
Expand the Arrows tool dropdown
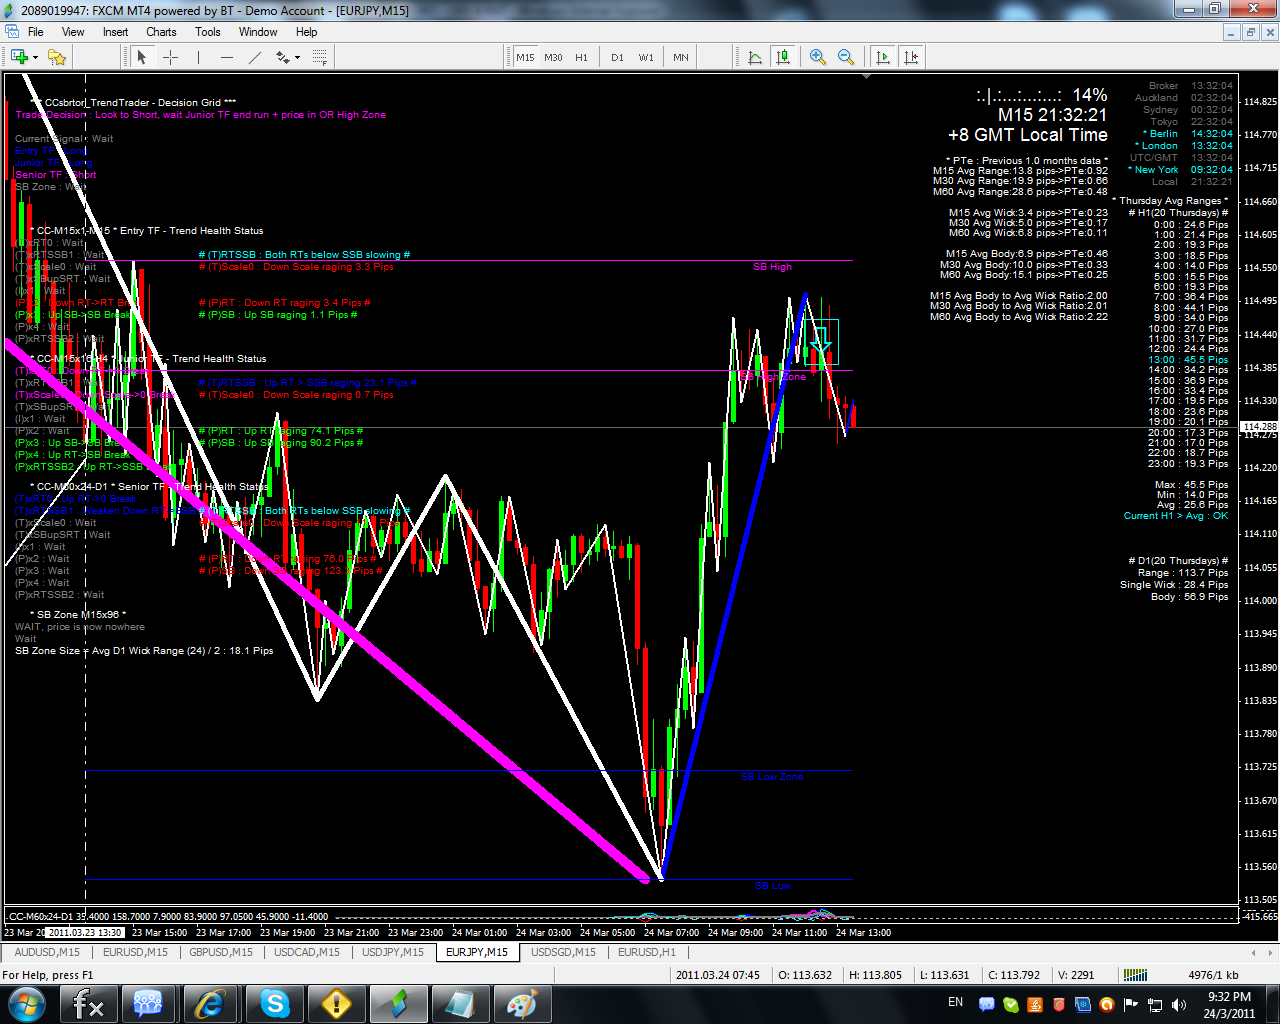coord(295,57)
